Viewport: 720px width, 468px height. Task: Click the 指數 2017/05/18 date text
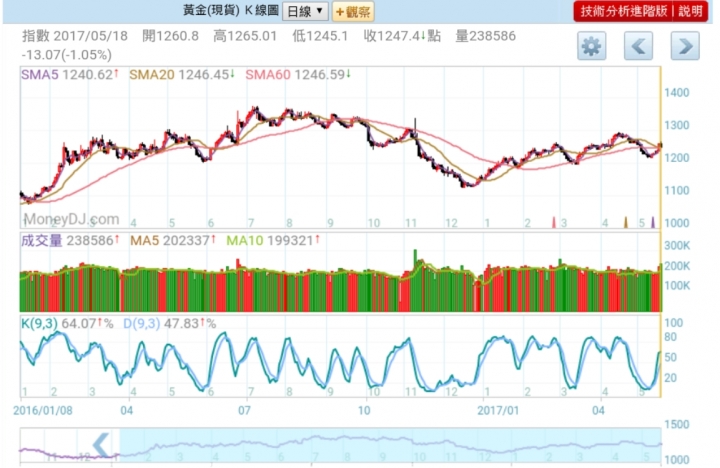tap(75, 36)
